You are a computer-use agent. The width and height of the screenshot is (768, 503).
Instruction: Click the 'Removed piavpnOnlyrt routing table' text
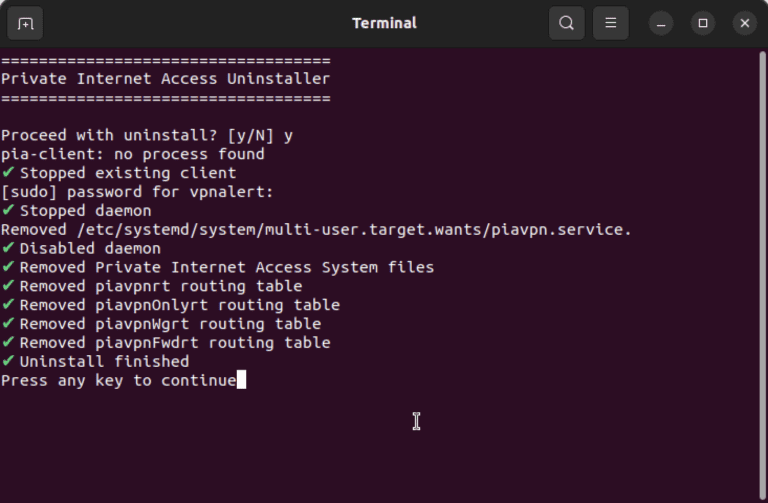point(179,305)
